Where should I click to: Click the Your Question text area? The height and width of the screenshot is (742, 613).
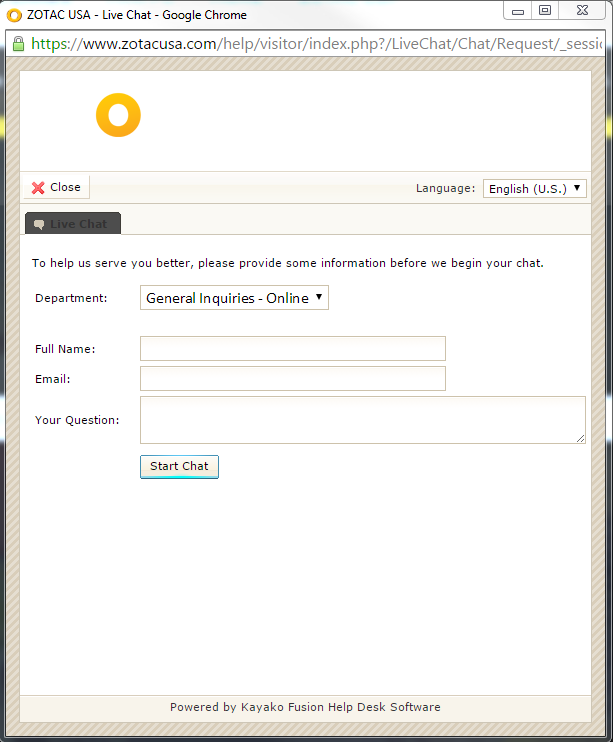[x=363, y=420]
